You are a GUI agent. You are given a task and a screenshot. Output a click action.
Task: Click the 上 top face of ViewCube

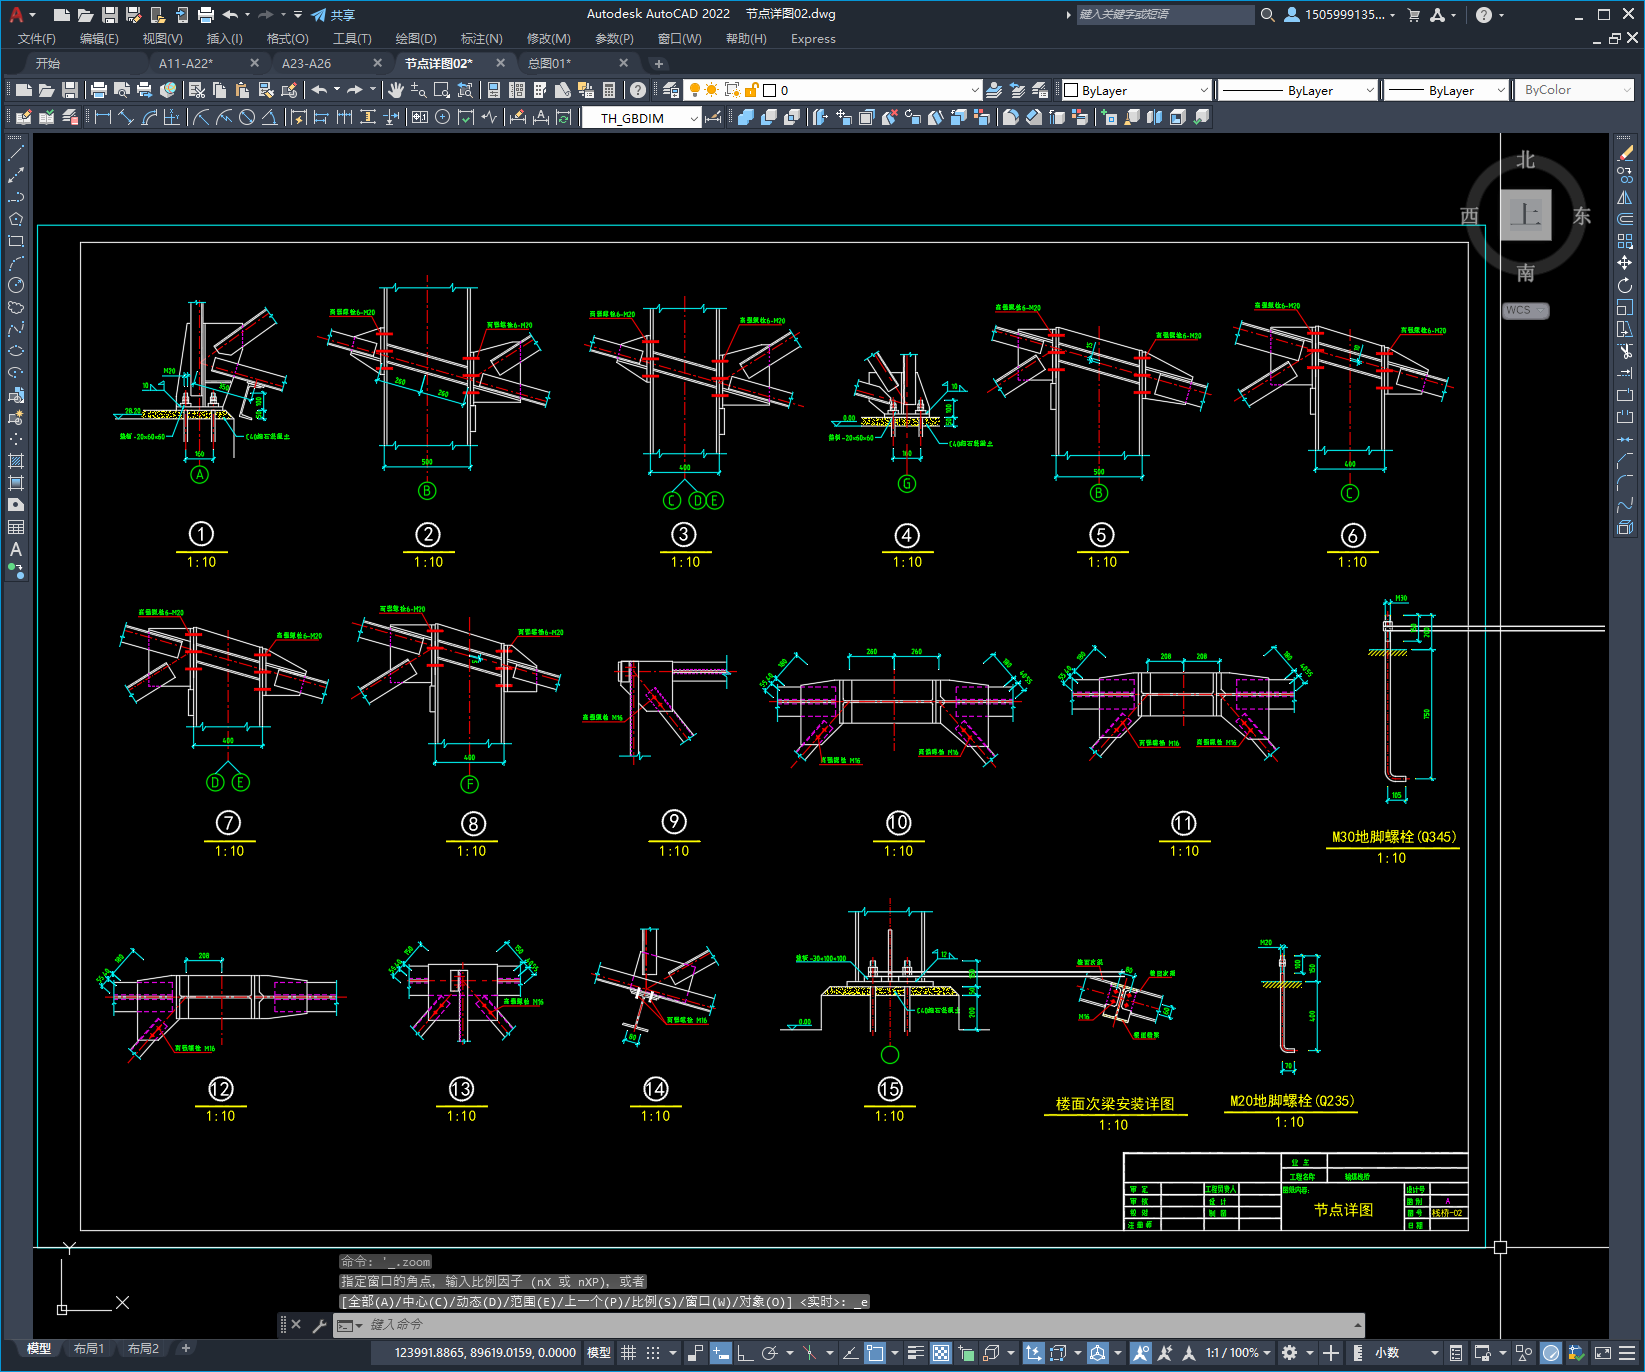tap(1525, 215)
